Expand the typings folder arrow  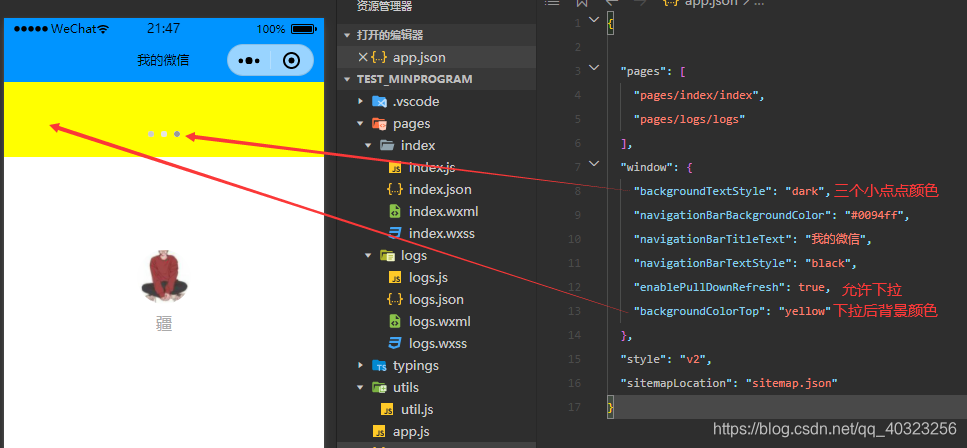coord(361,365)
